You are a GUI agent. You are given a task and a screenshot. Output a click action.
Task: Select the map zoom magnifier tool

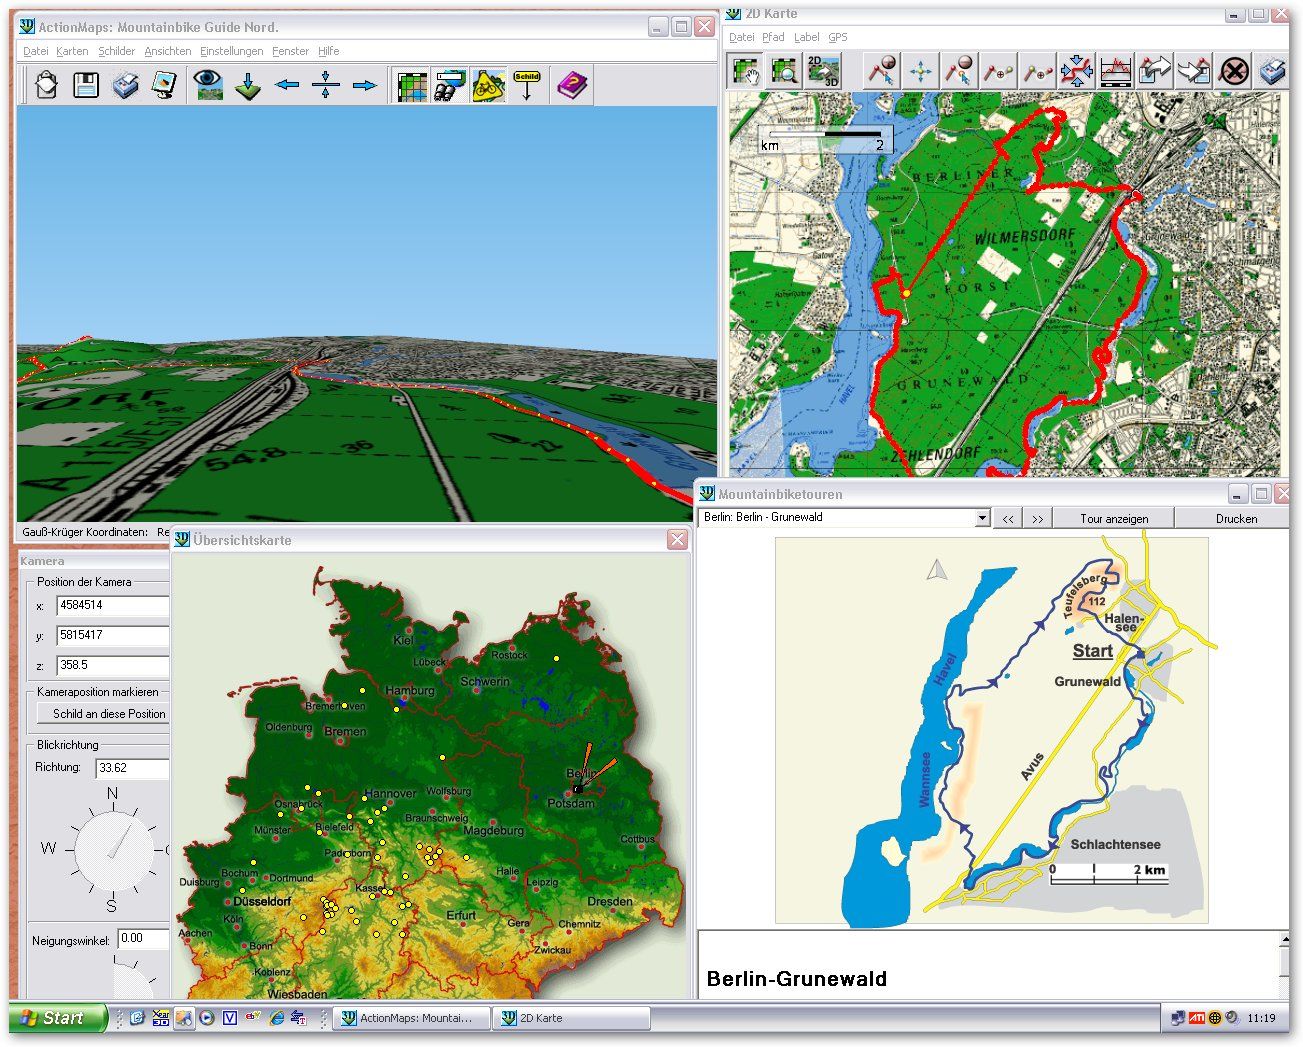tap(785, 71)
